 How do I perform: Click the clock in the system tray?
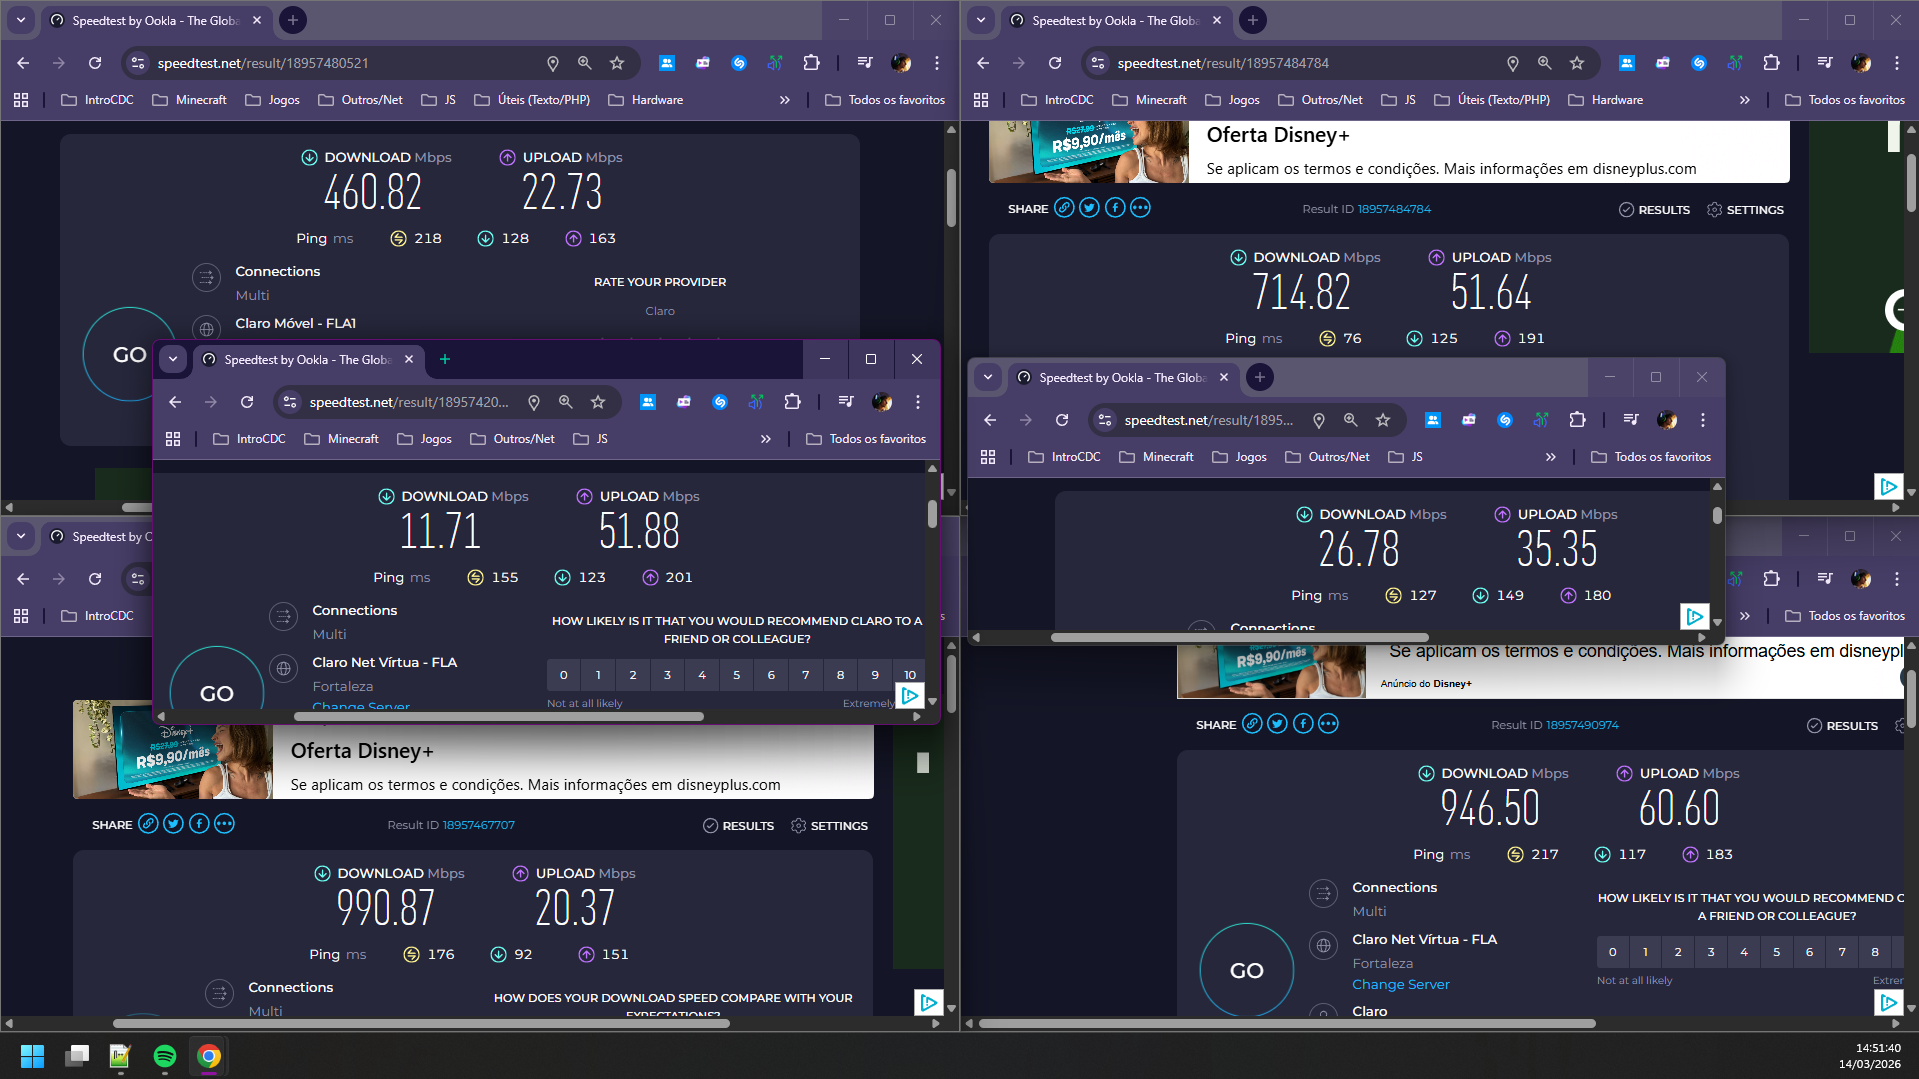click(x=1876, y=1055)
